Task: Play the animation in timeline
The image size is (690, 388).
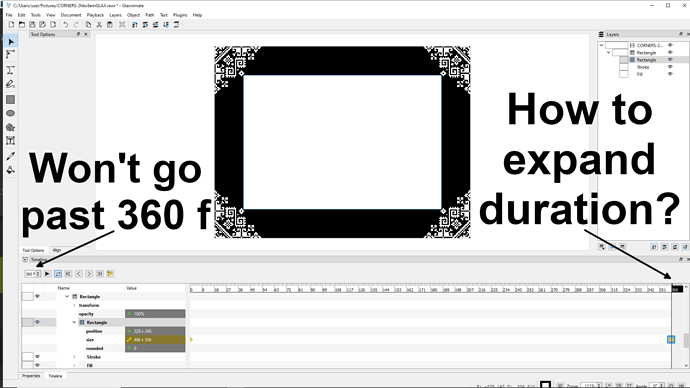Action: [47, 274]
